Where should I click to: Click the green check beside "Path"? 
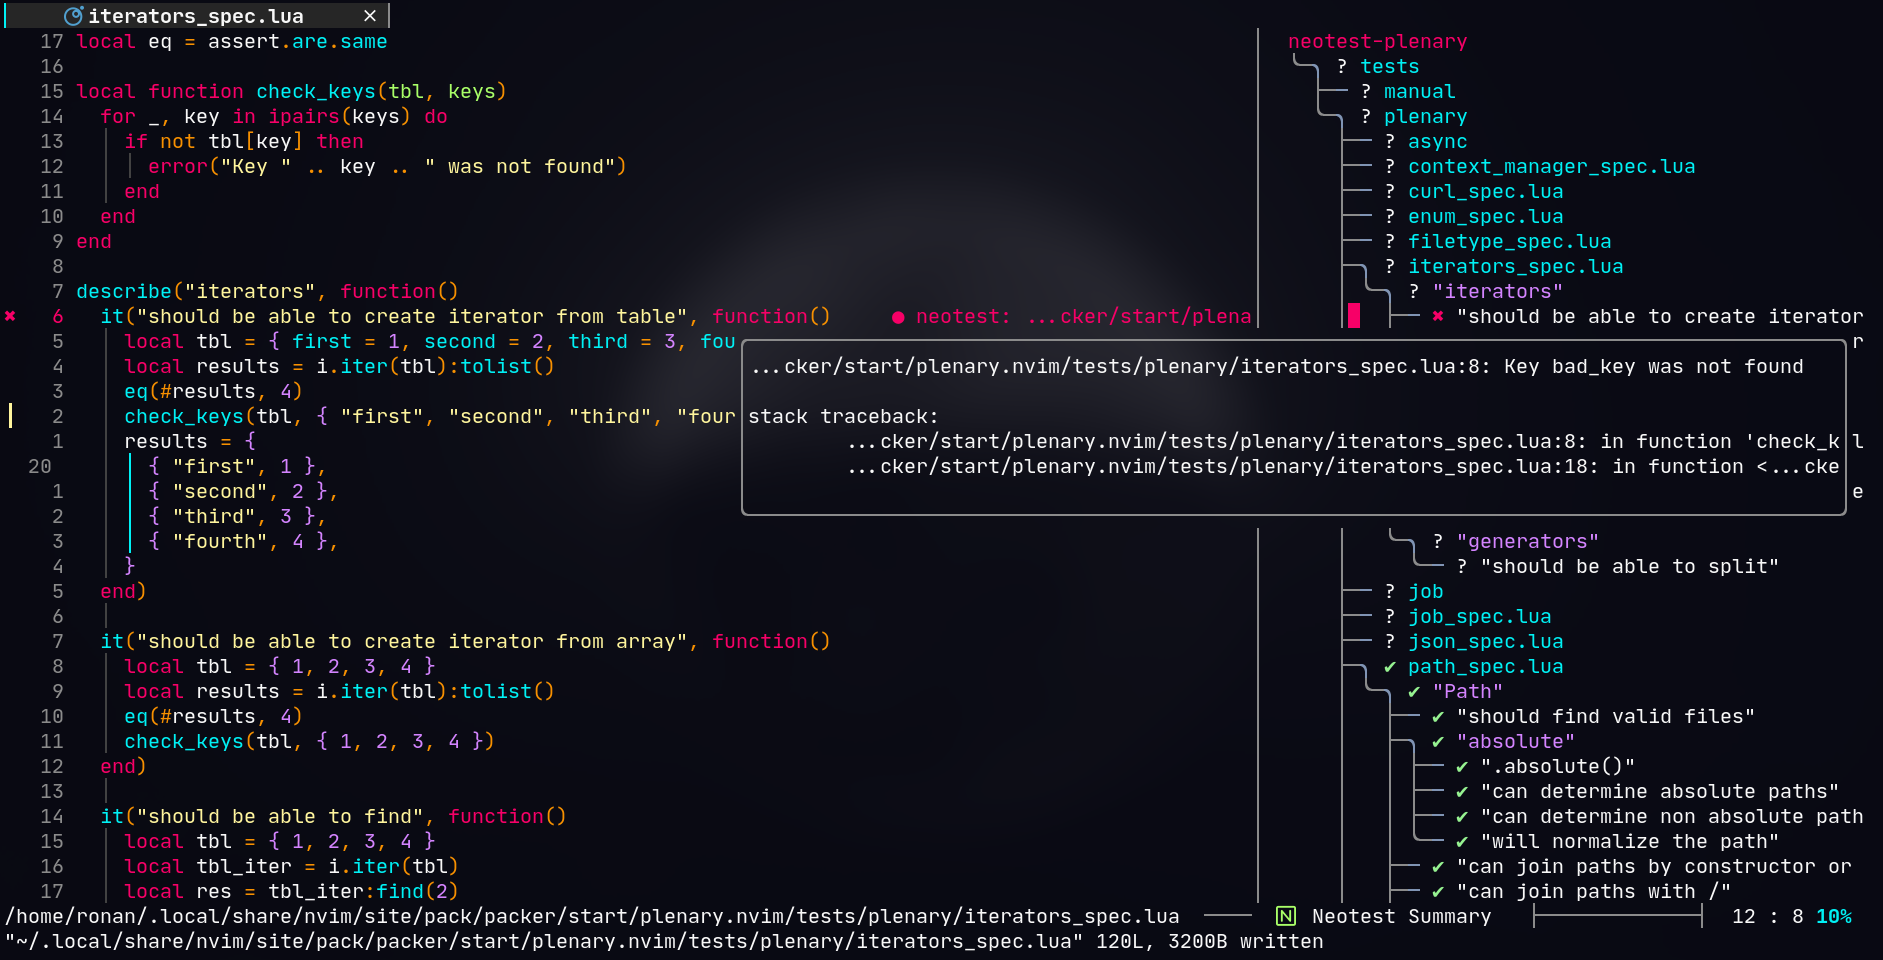1414,691
